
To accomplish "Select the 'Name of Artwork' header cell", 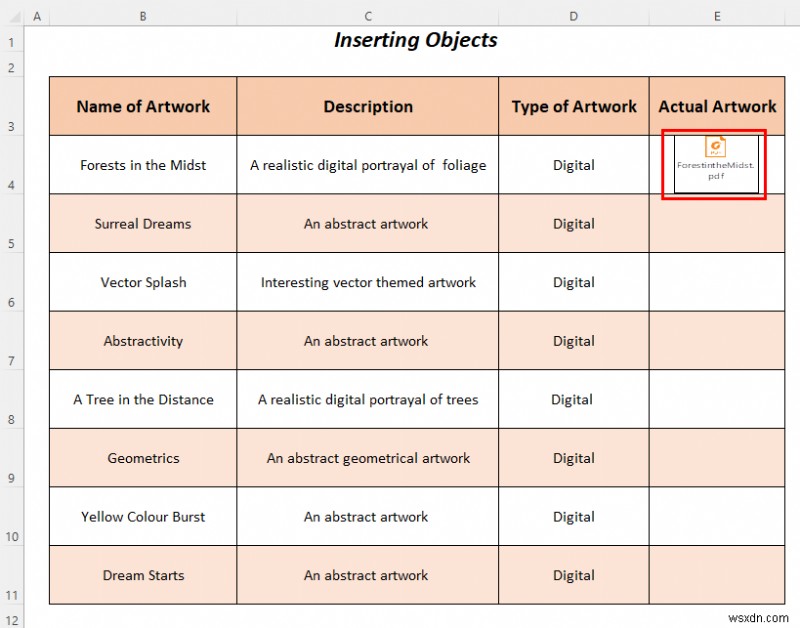I will [143, 106].
